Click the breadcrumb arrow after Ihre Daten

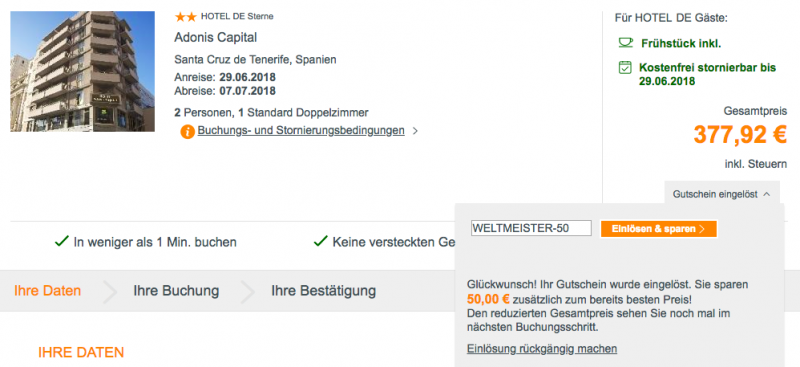110,291
